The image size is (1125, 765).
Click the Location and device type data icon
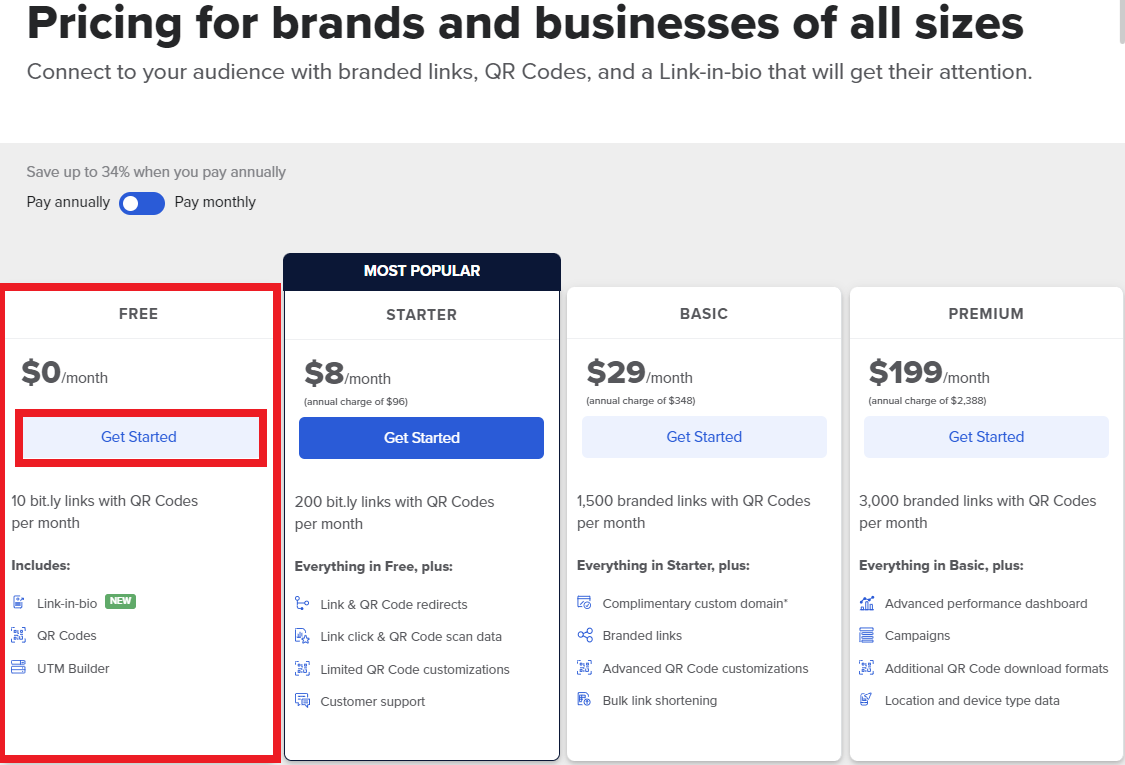click(x=867, y=700)
